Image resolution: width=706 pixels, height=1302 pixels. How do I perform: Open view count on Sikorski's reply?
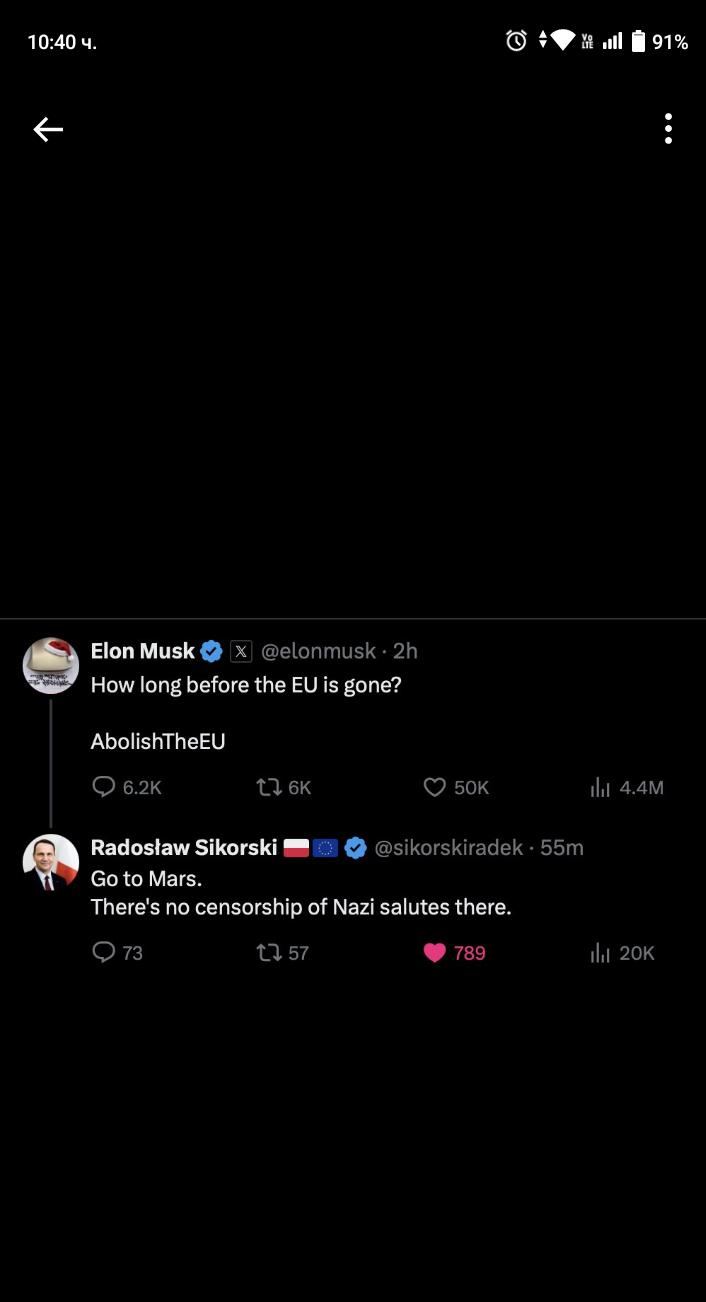coord(600,953)
